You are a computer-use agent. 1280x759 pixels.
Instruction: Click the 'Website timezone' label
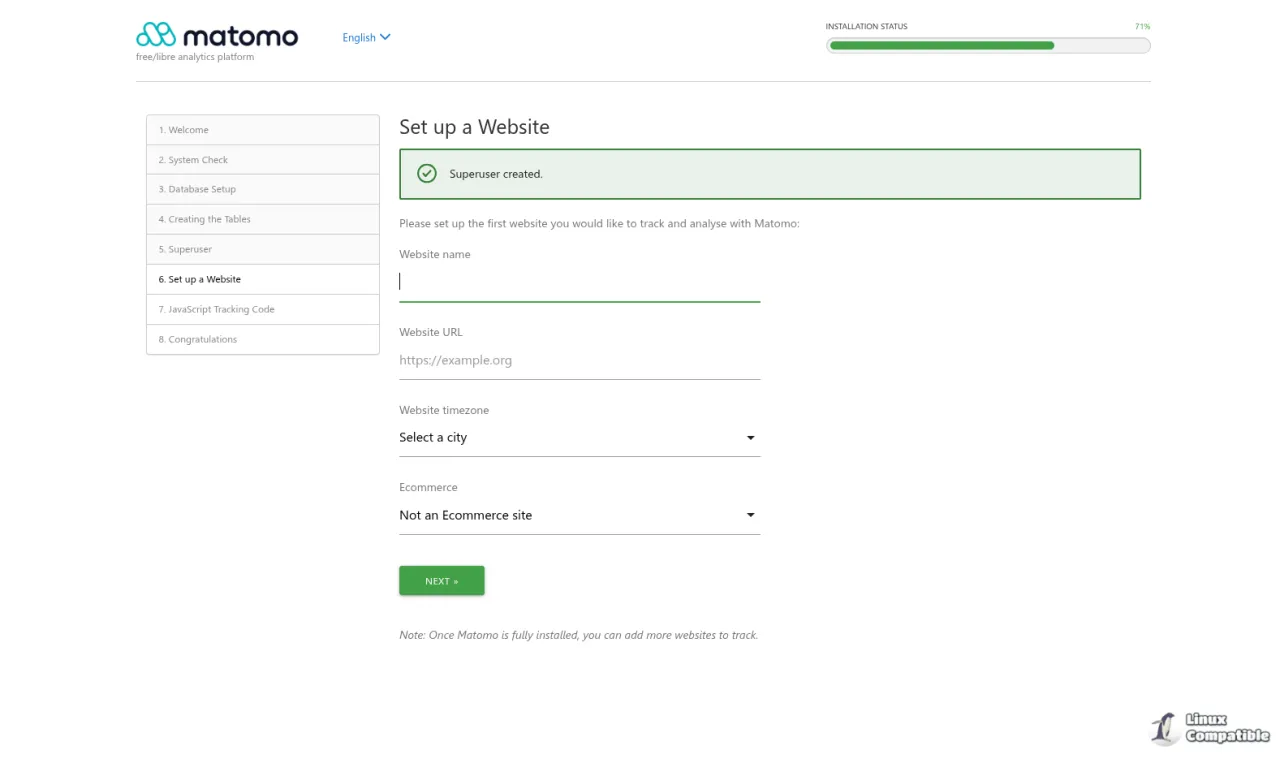[x=444, y=410]
